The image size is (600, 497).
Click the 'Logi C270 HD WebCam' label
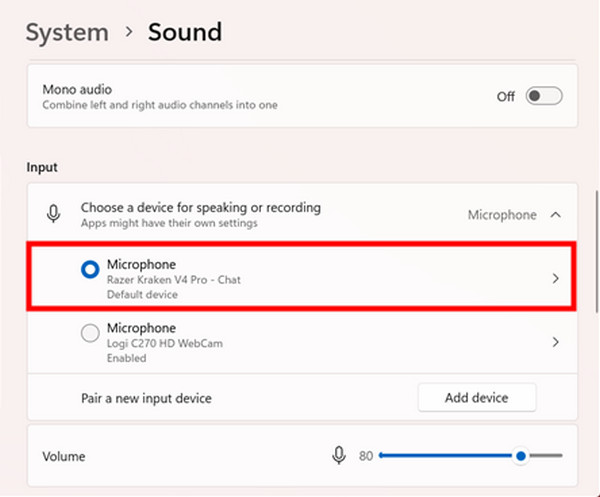click(x=165, y=343)
